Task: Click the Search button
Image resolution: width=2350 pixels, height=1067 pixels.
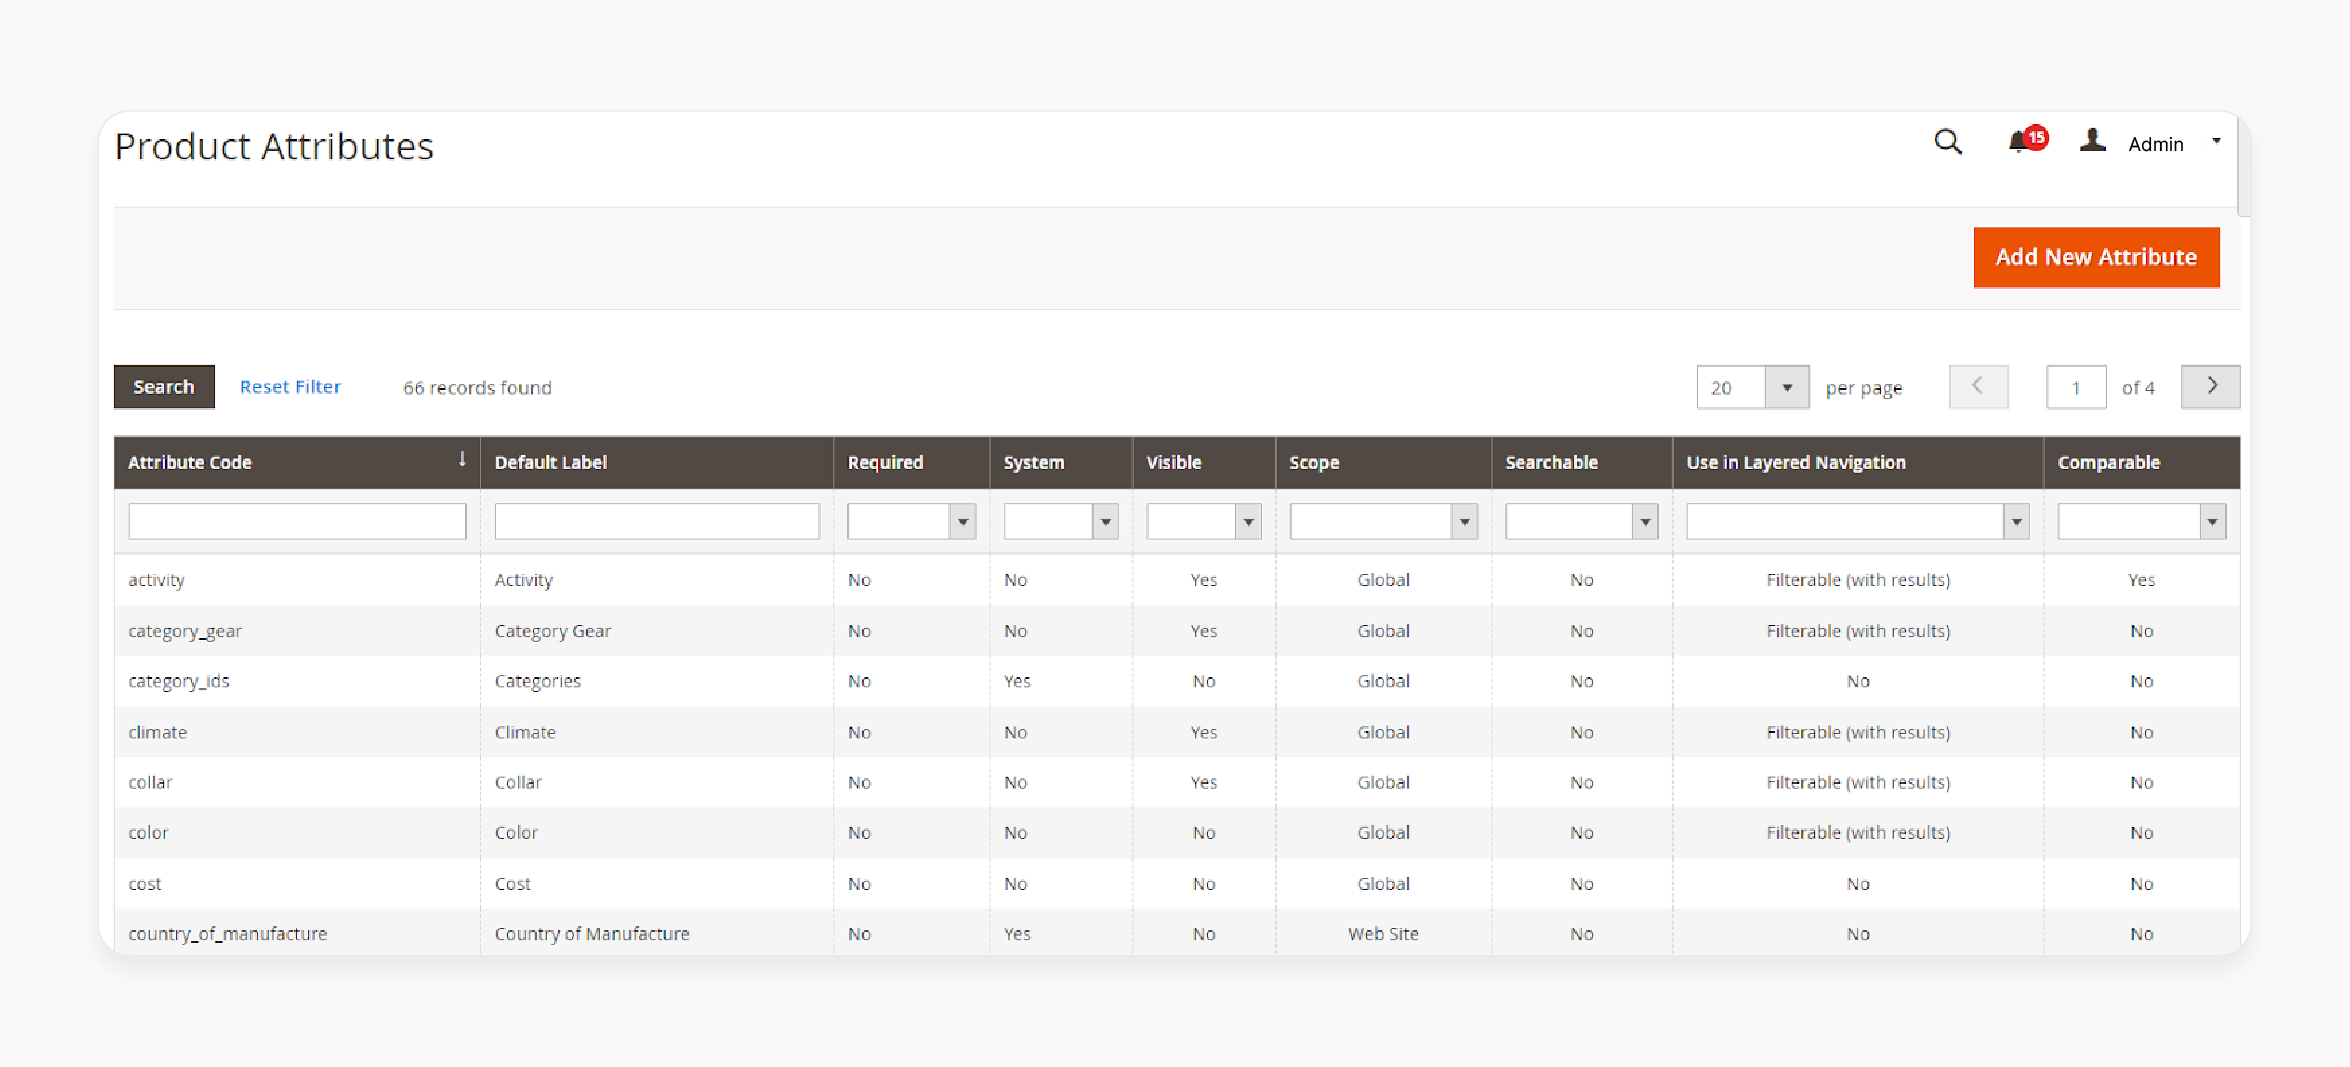Action: pos(164,387)
